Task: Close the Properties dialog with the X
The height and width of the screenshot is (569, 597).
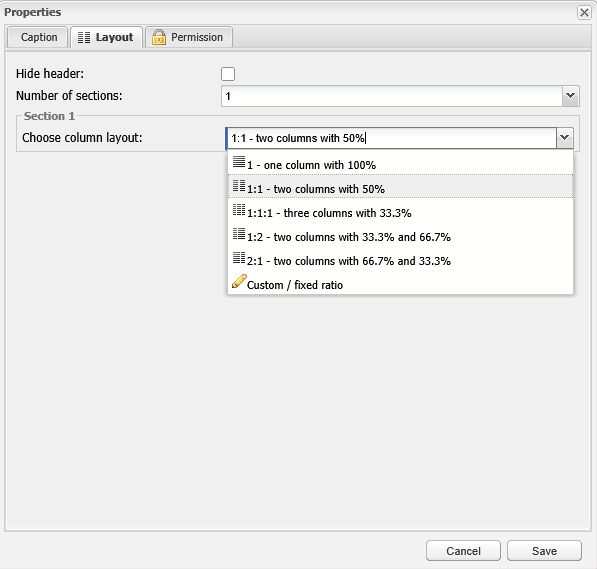Action: (584, 13)
